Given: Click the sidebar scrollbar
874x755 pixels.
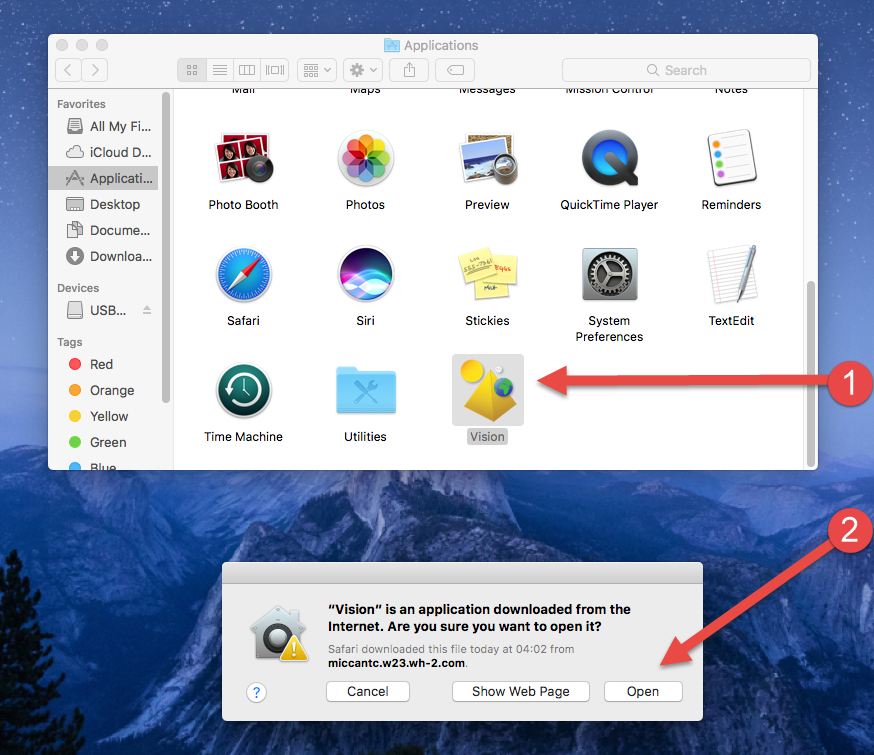Looking at the screenshot, I should tap(166, 247).
